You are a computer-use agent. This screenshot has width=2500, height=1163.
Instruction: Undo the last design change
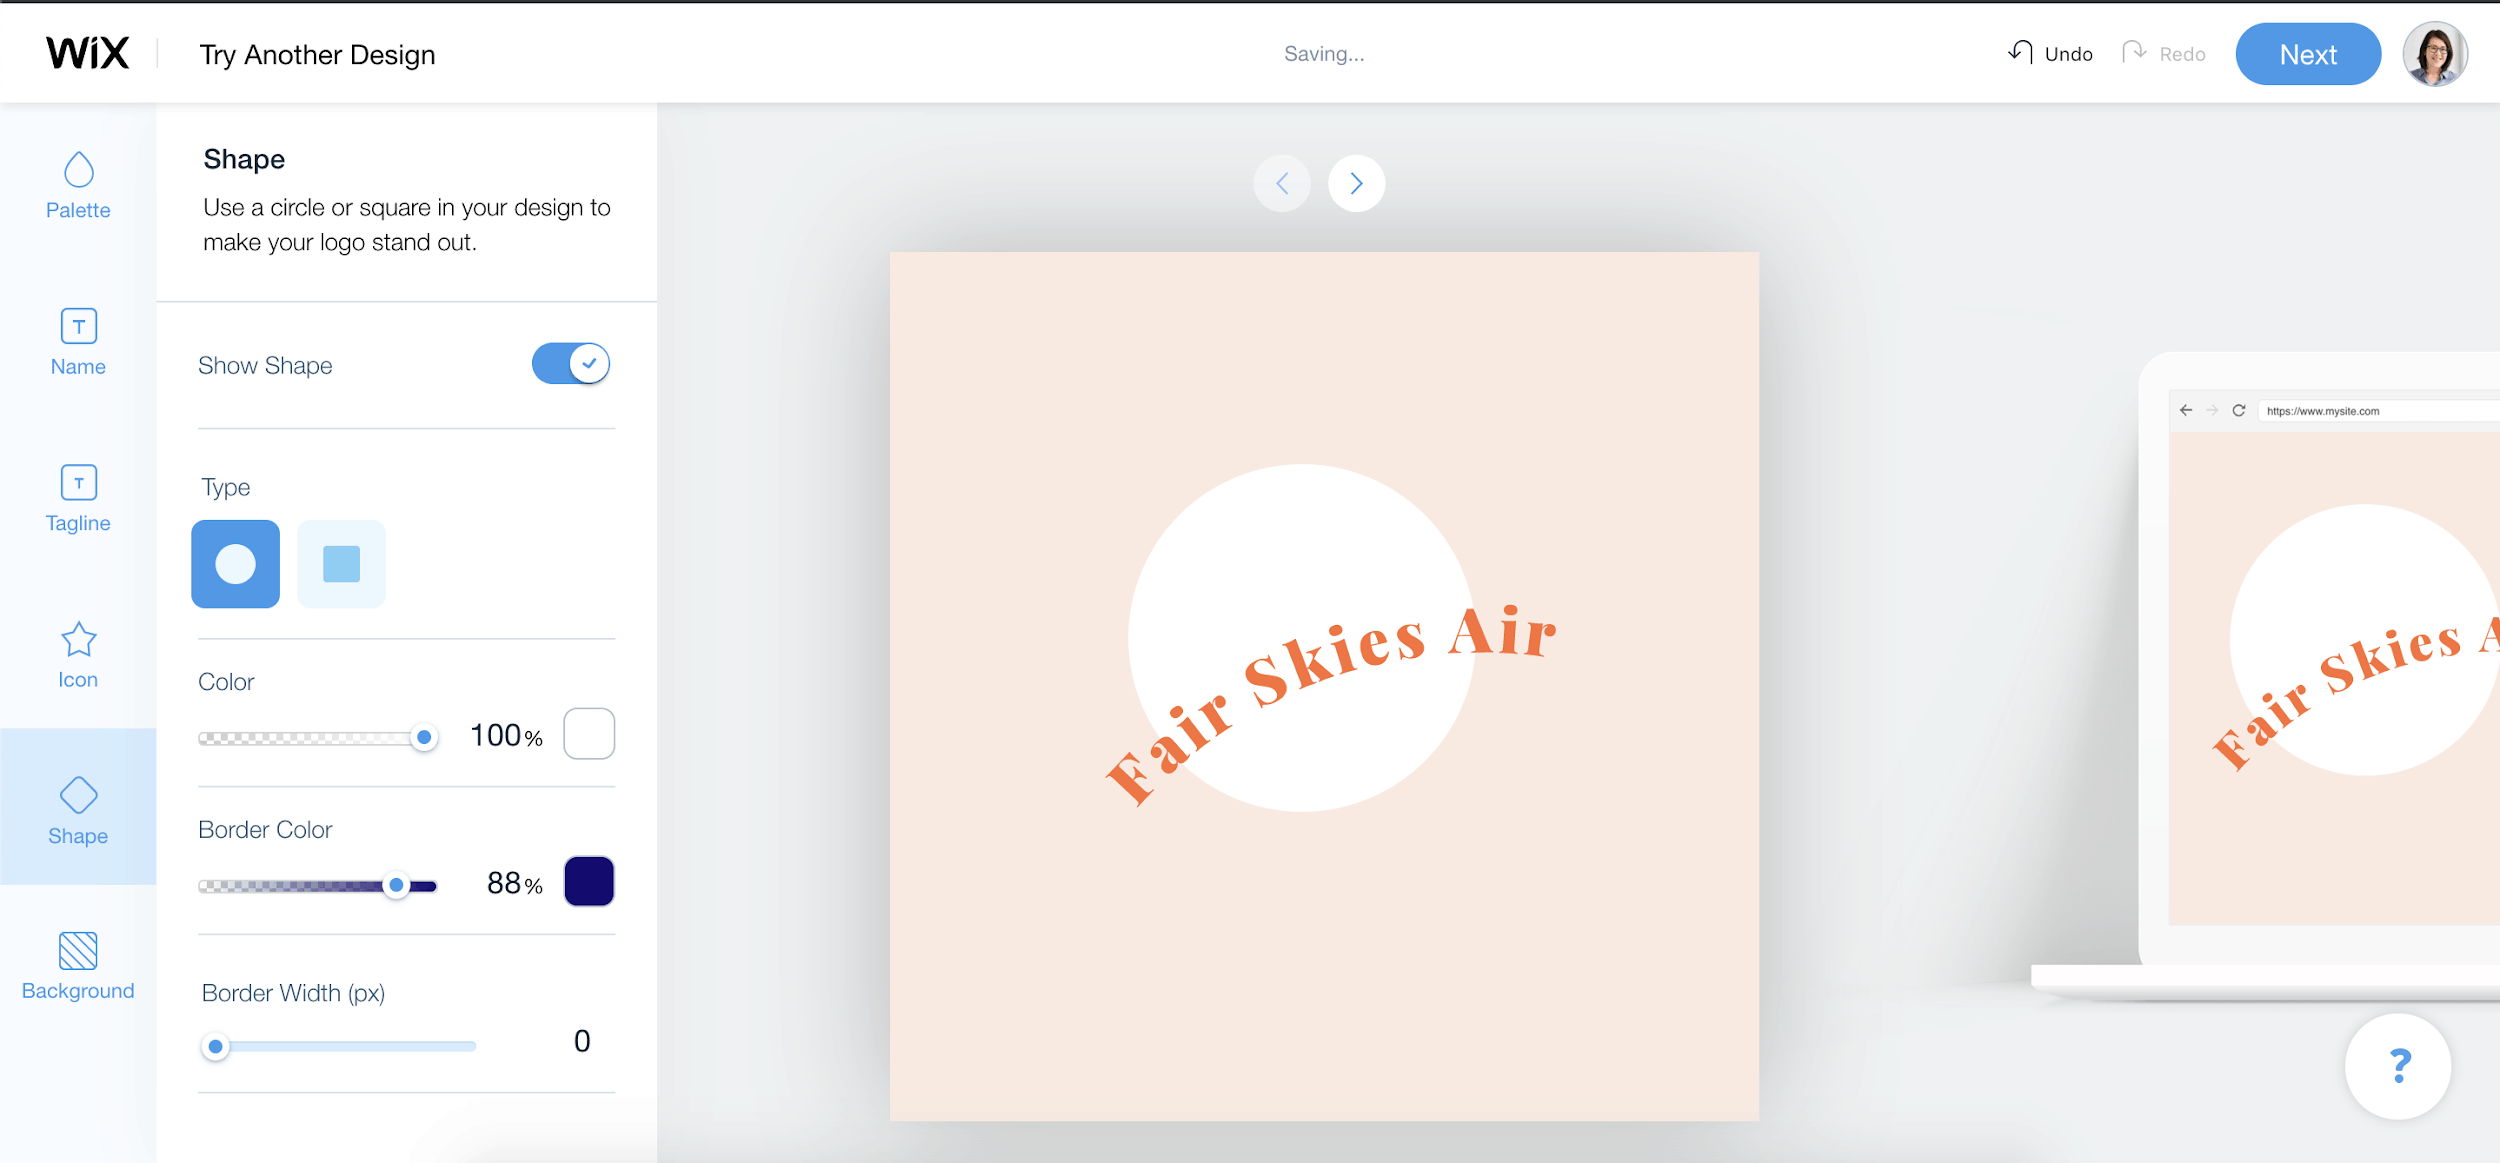2052,54
